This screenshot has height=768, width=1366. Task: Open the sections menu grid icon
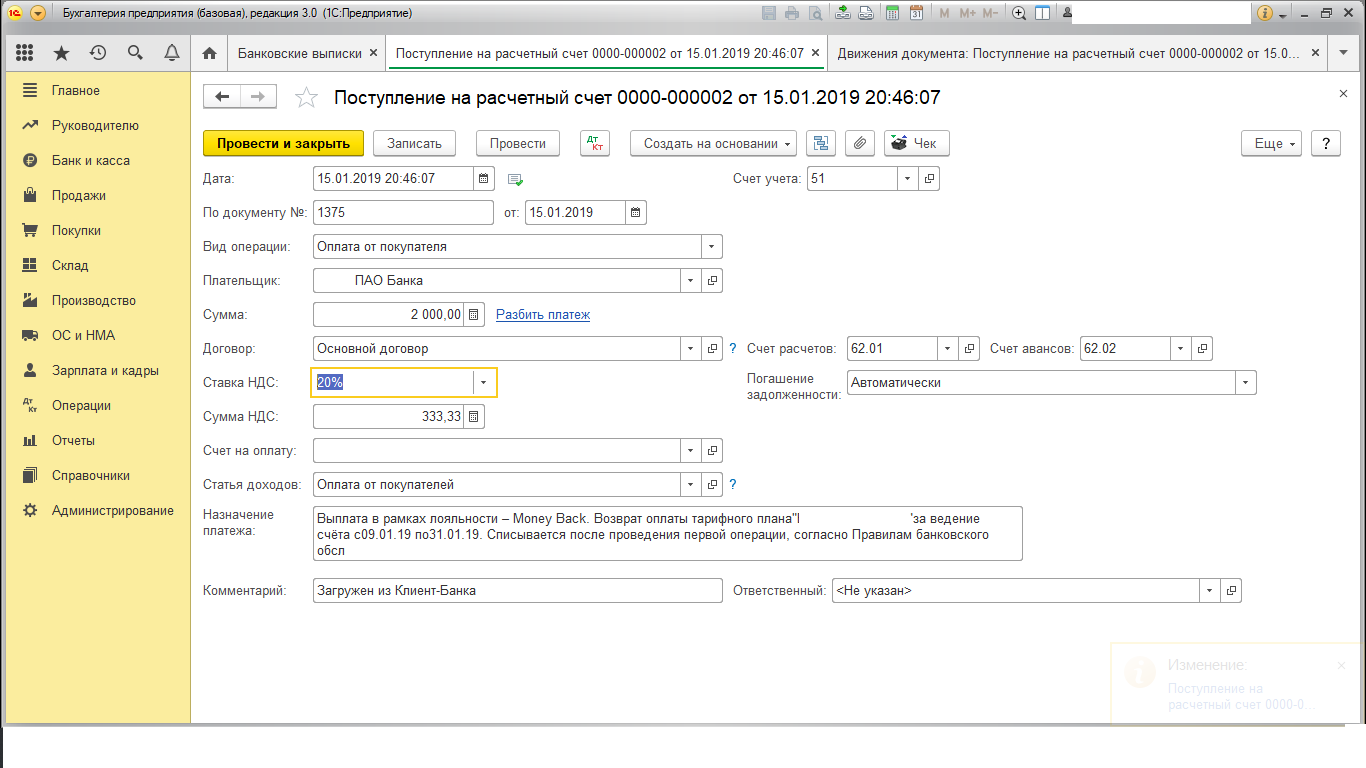tap(25, 53)
